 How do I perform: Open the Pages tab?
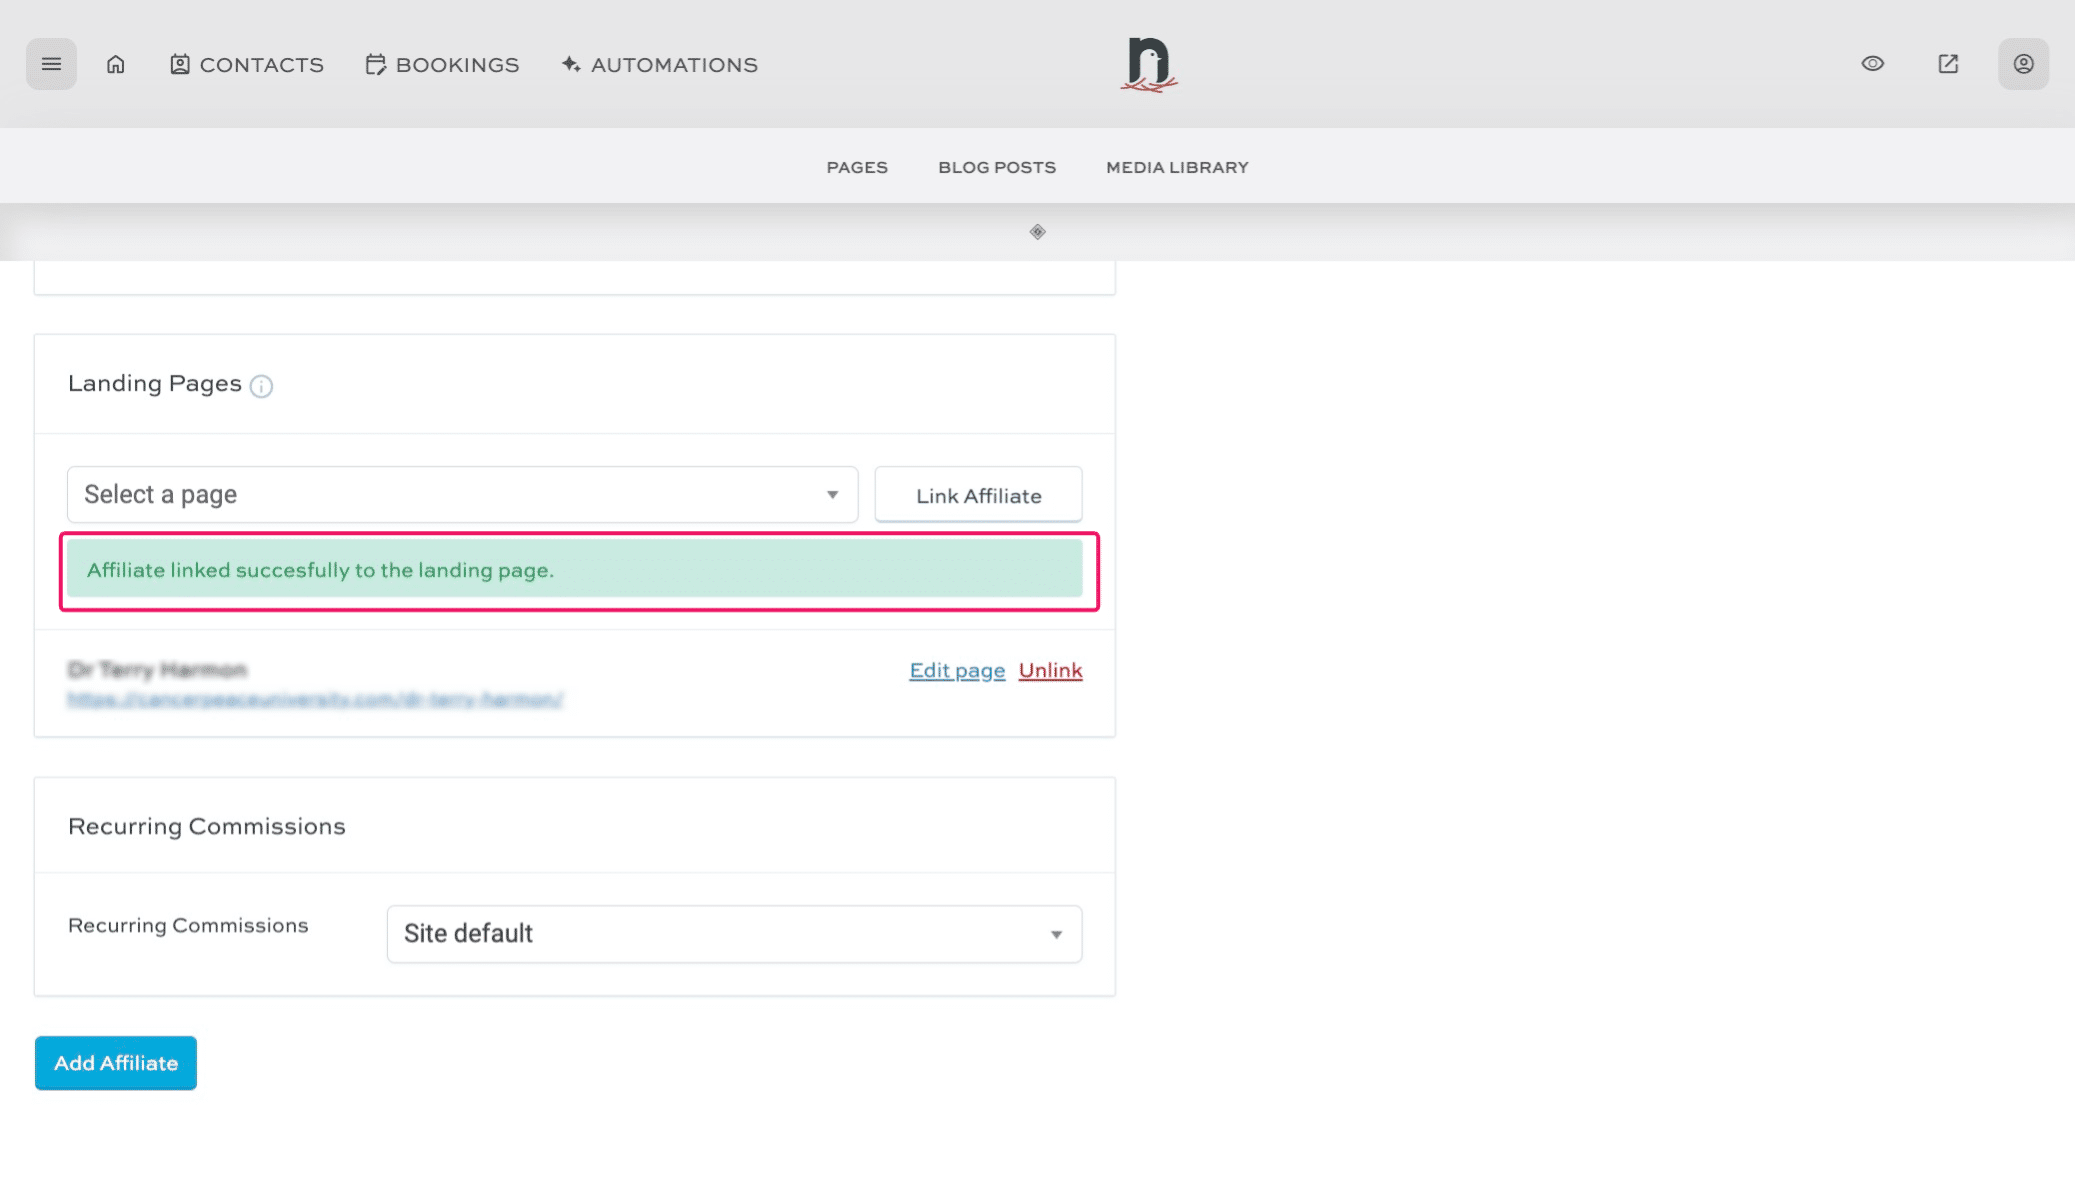pos(857,167)
